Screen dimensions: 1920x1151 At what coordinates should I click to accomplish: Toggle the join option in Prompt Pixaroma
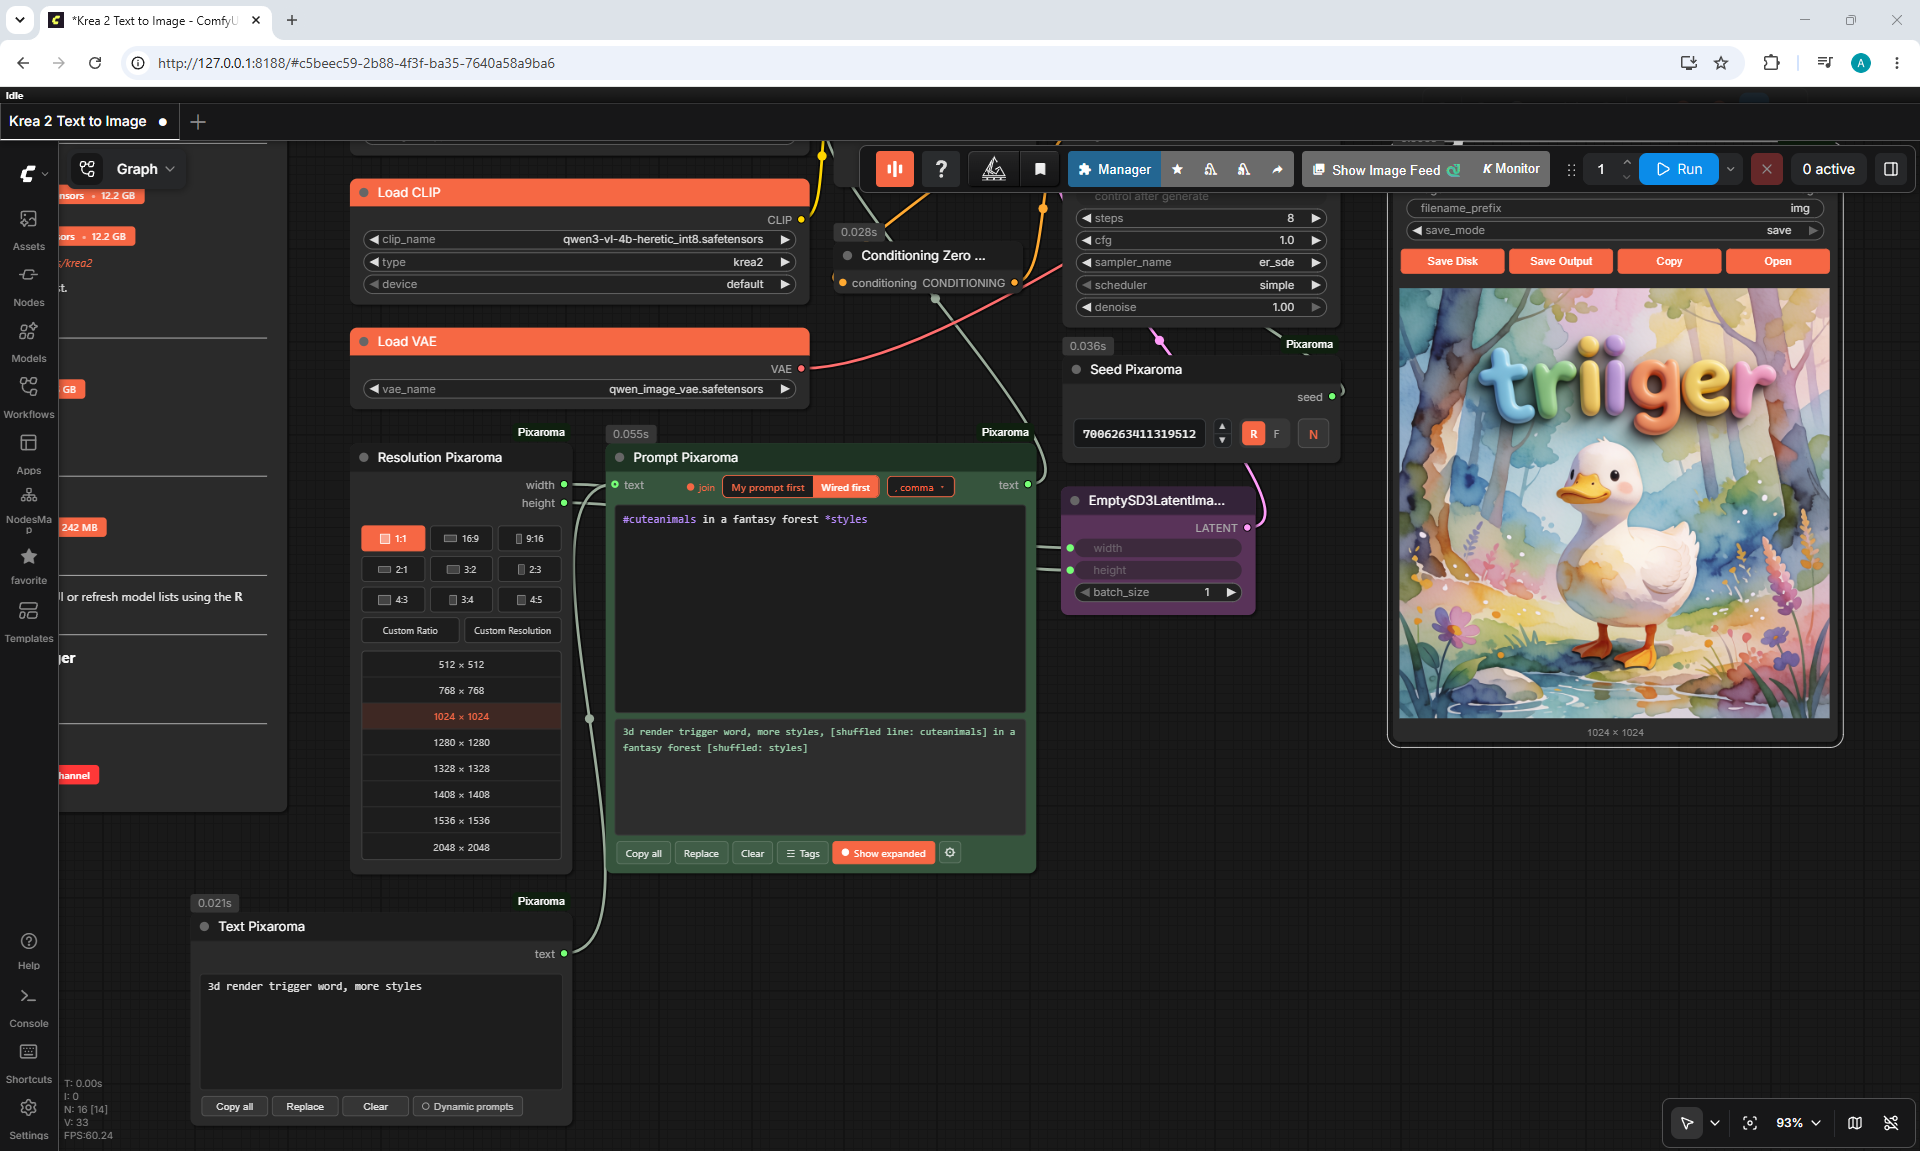pos(701,487)
